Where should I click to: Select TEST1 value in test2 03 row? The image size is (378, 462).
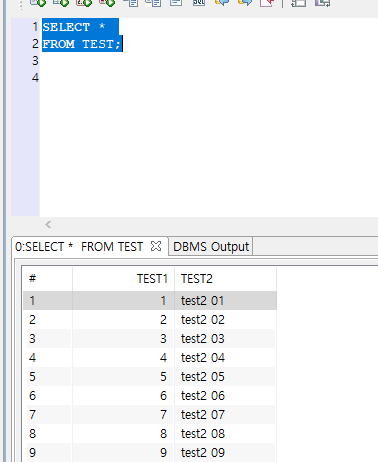[123, 339]
